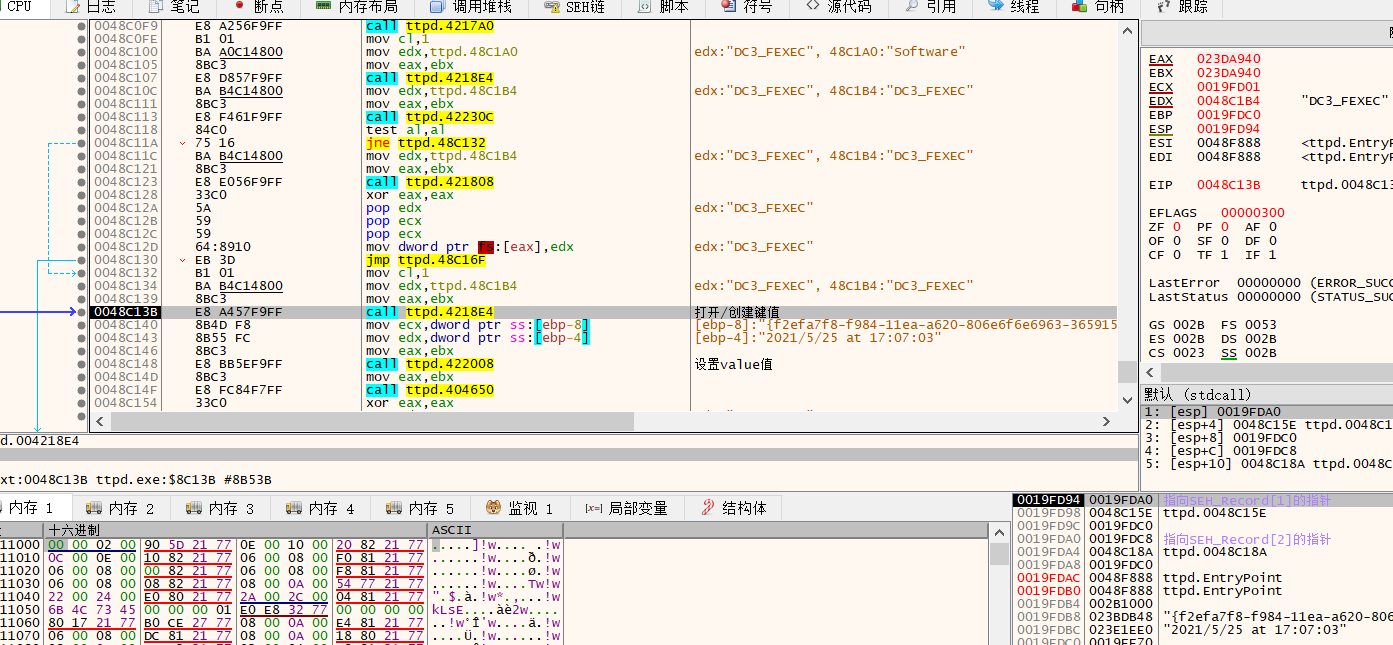Image resolution: width=1393 pixels, height=645 pixels.
Task: Toggle breakpoint dot at address 0048C11A
Action: click(x=82, y=143)
